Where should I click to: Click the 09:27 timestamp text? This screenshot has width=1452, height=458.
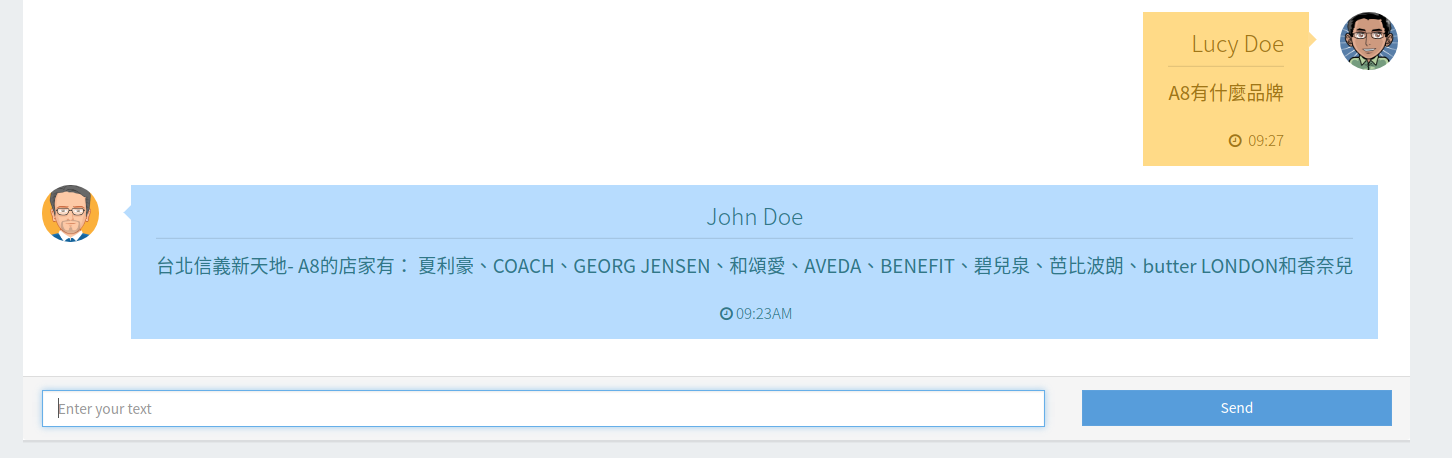1265,141
